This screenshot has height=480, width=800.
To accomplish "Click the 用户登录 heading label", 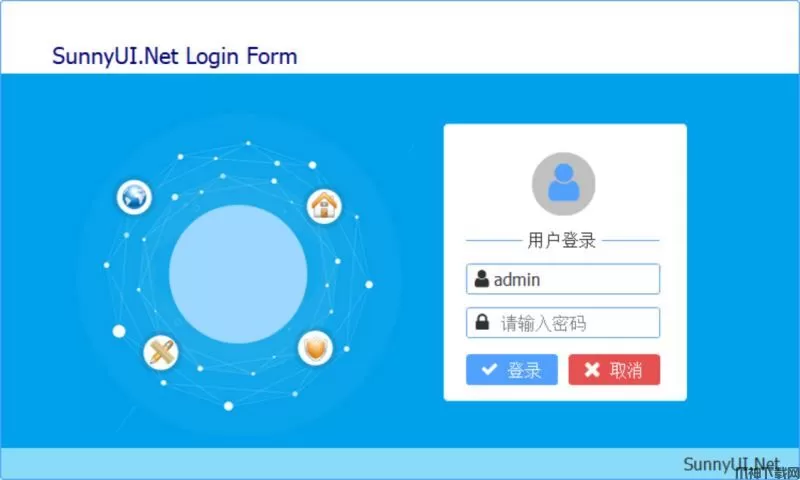I will pyautogui.click(x=562, y=240).
